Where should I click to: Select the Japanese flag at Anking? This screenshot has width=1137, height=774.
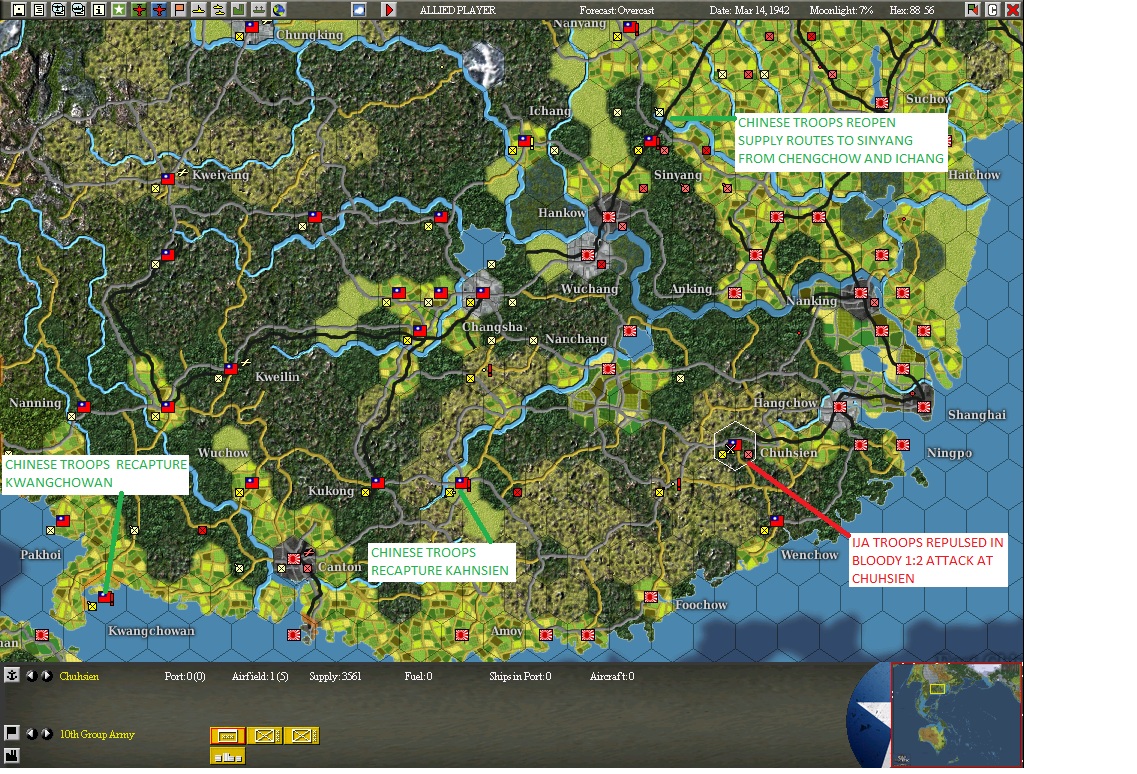click(x=735, y=293)
